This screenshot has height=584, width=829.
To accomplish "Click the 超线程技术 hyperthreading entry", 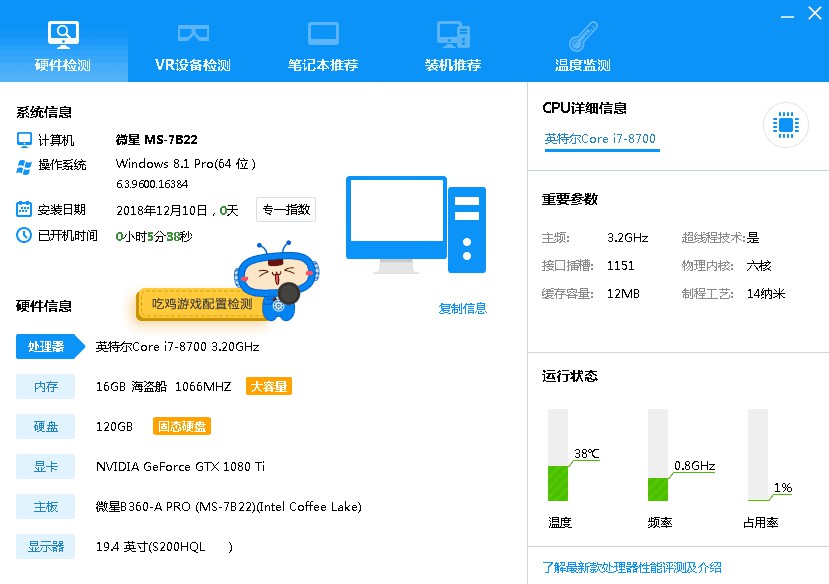I will 720,238.
